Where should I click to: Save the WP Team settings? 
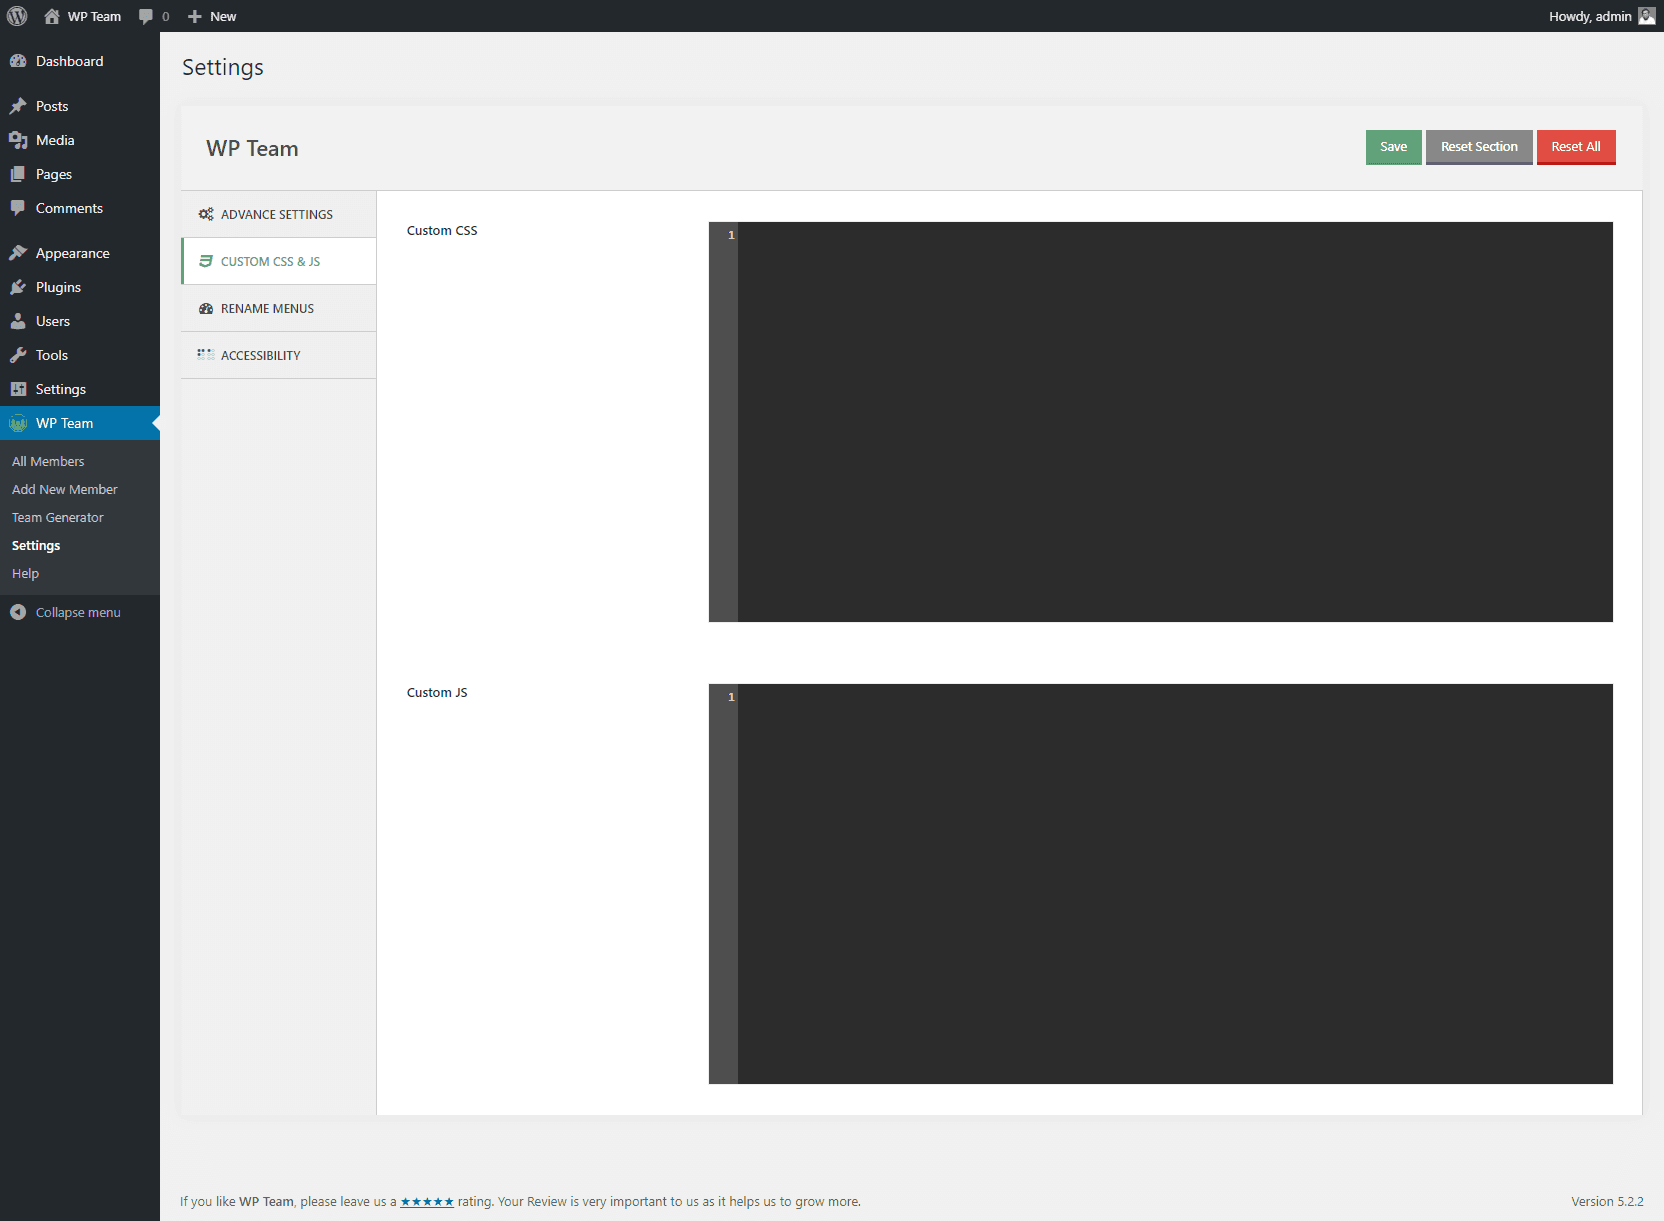click(1393, 147)
